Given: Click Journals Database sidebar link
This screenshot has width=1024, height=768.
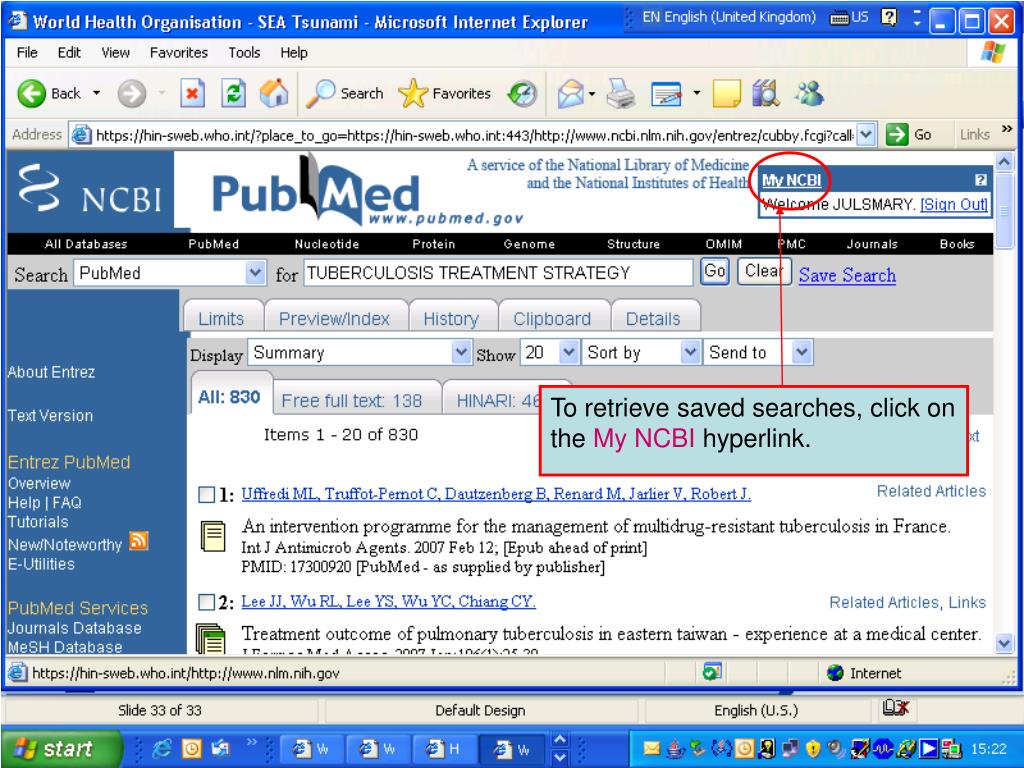Looking at the screenshot, I should [74, 628].
